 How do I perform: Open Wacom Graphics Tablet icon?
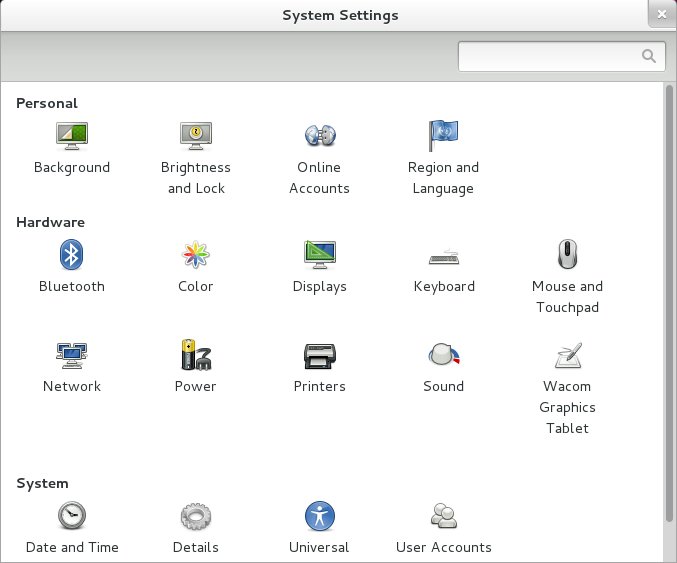pos(568,355)
